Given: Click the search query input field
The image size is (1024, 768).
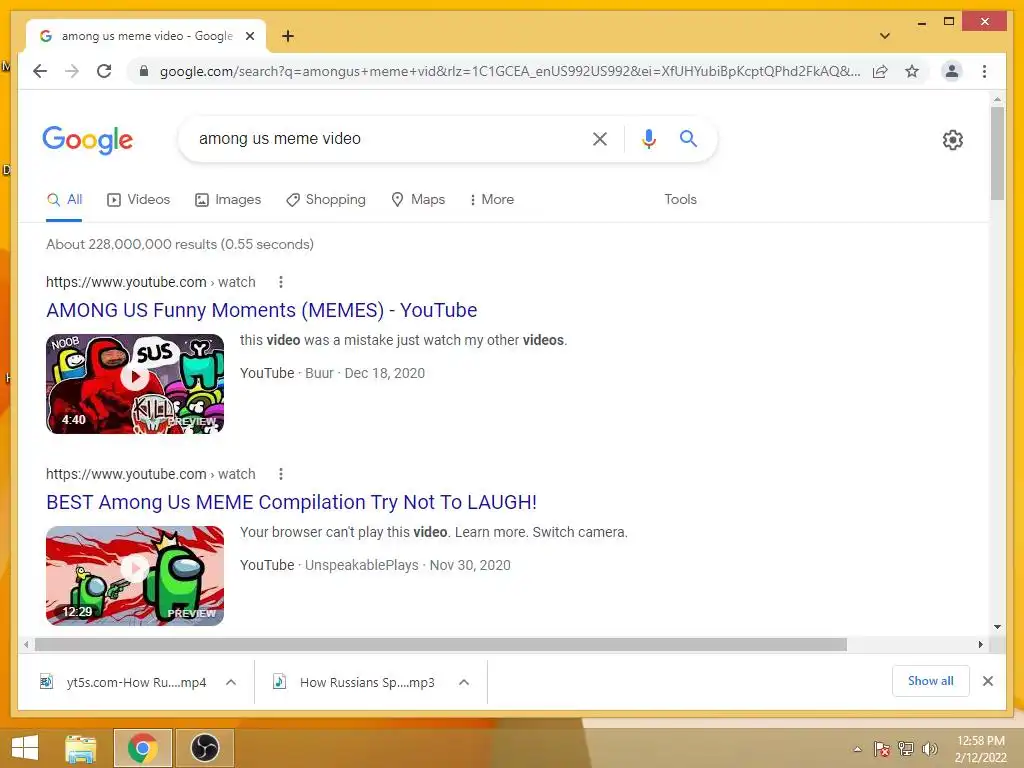Looking at the screenshot, I should [x=385, y=138].
